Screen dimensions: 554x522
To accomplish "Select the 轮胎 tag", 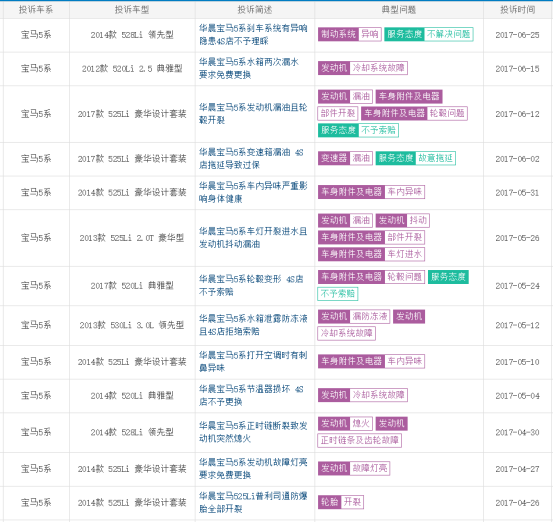I will click(330, 502).
